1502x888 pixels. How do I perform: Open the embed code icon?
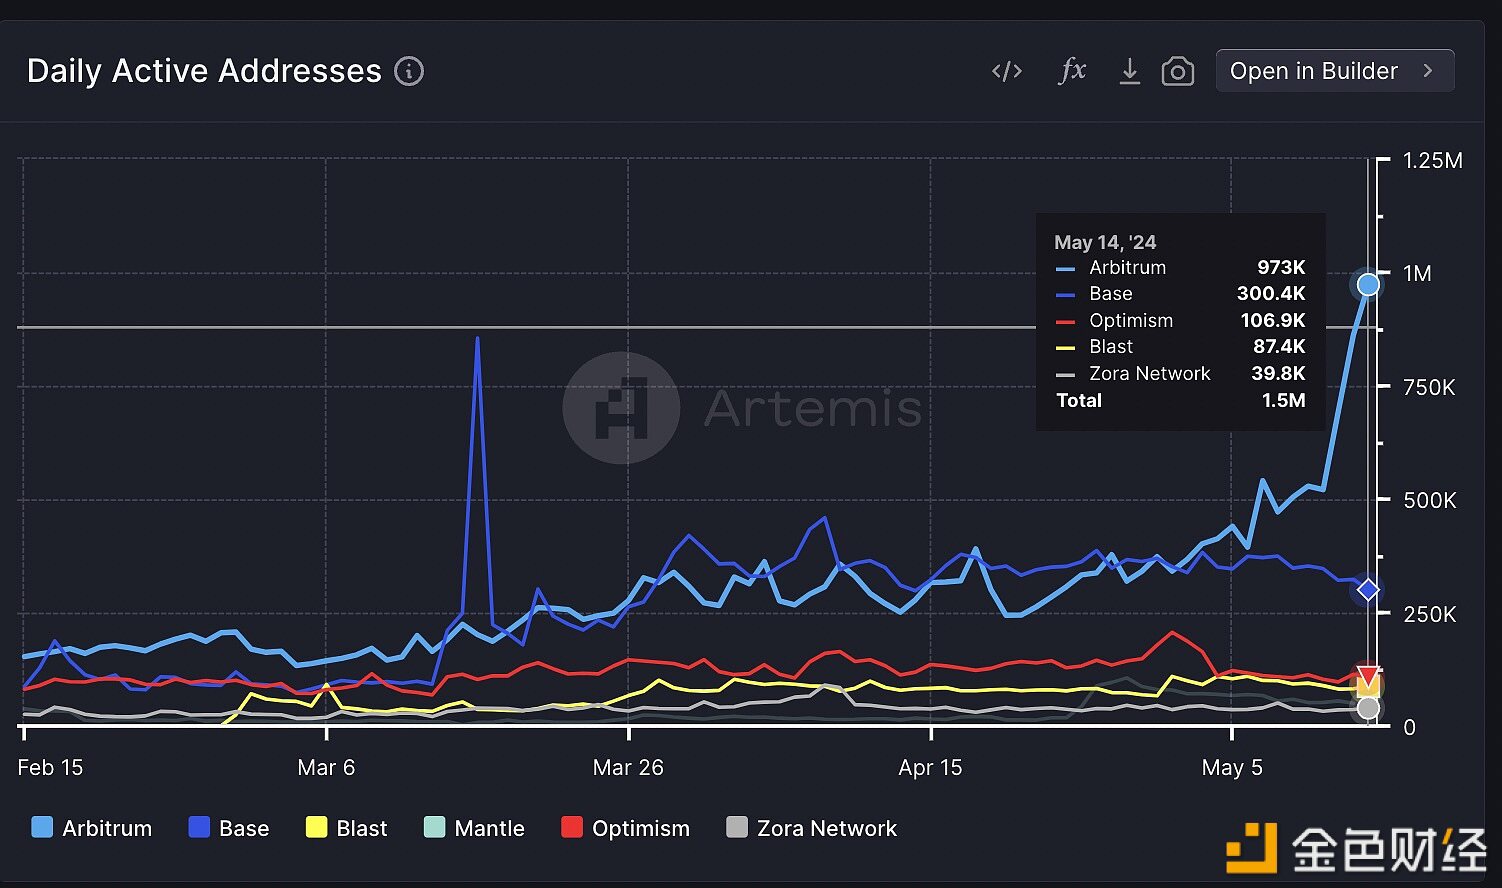point(1007,71)
